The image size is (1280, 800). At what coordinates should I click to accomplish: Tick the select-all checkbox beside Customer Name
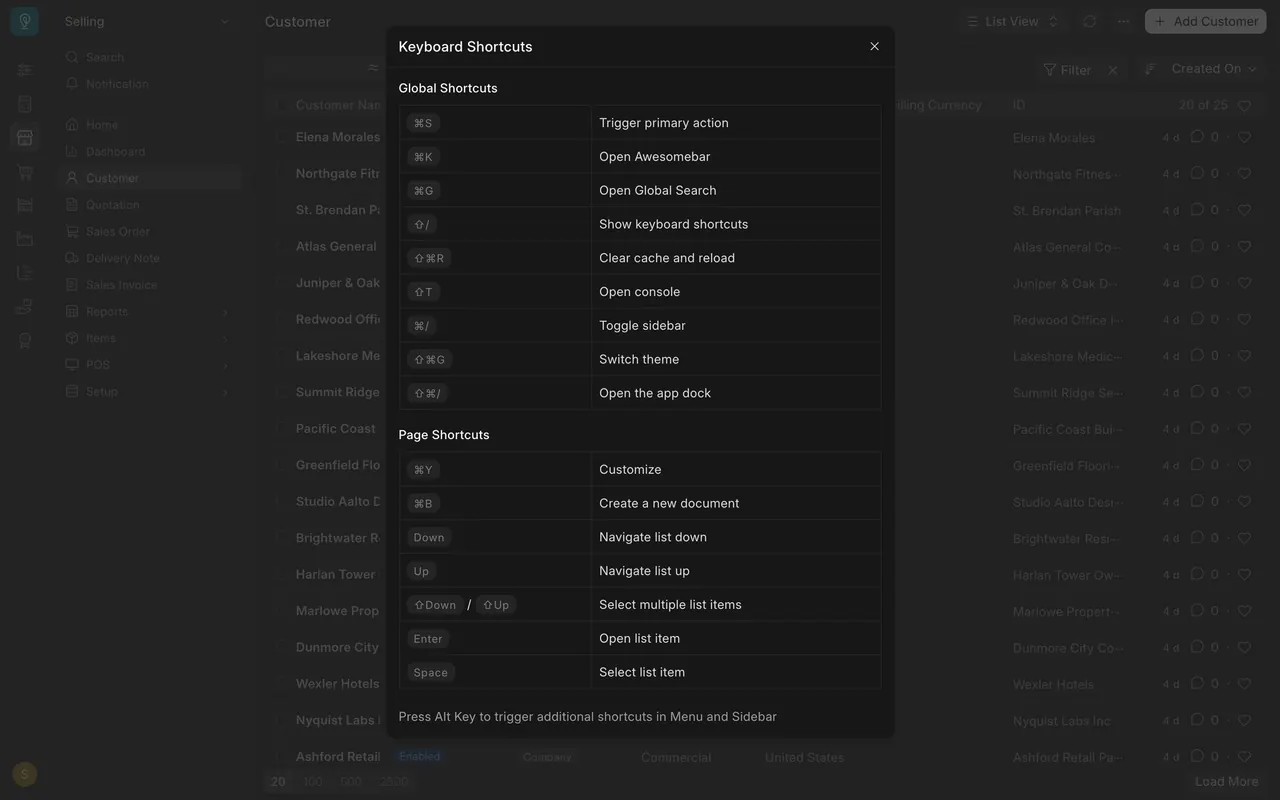coord(280,105)
